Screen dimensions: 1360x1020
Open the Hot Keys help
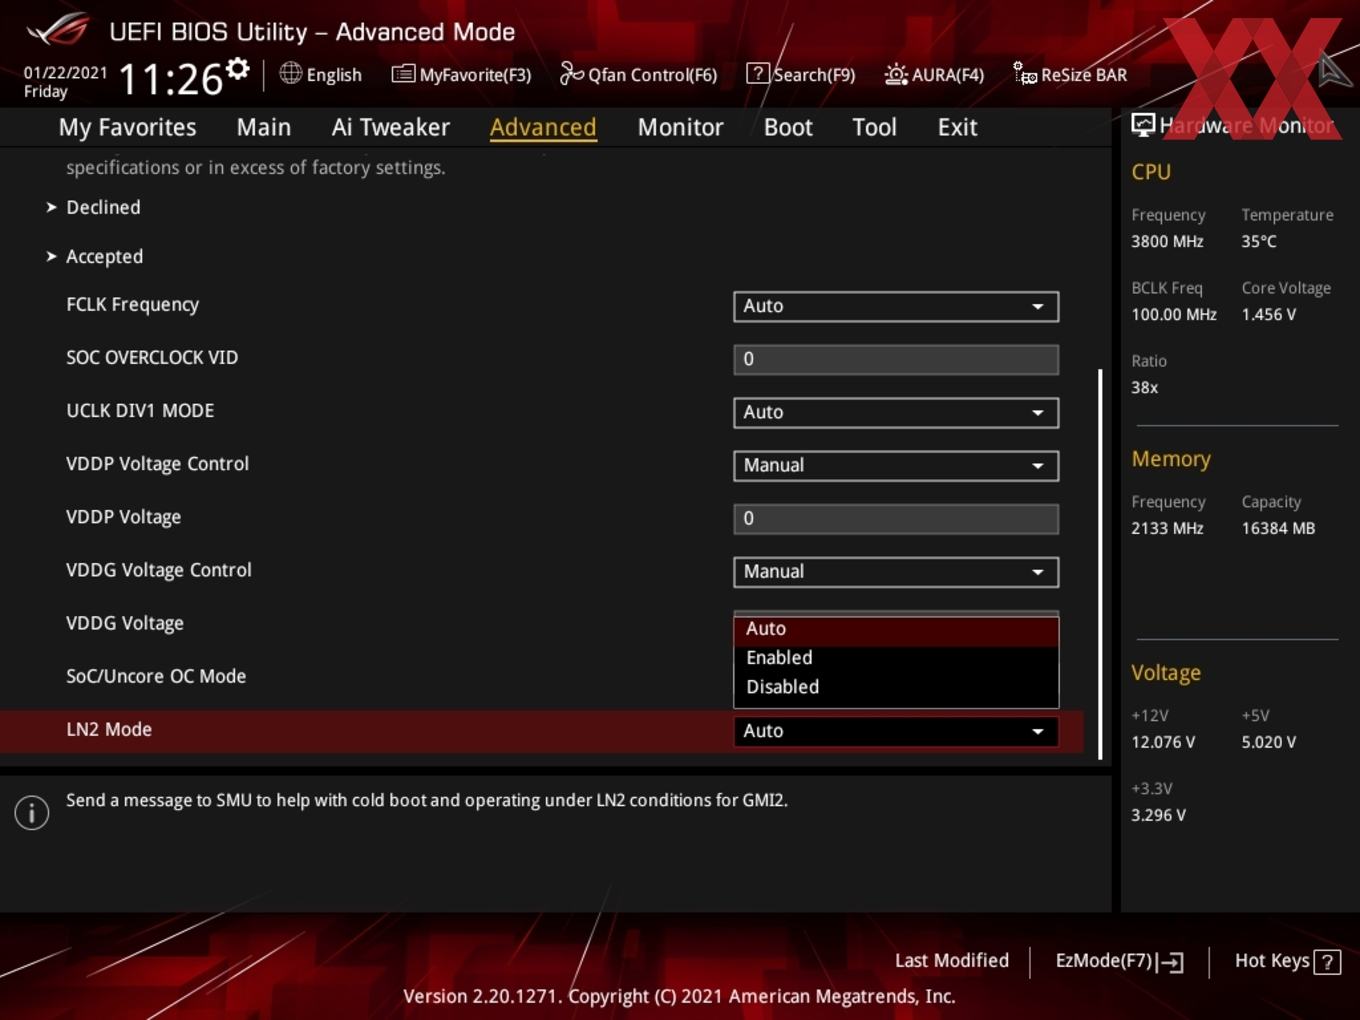point(1287,961)
